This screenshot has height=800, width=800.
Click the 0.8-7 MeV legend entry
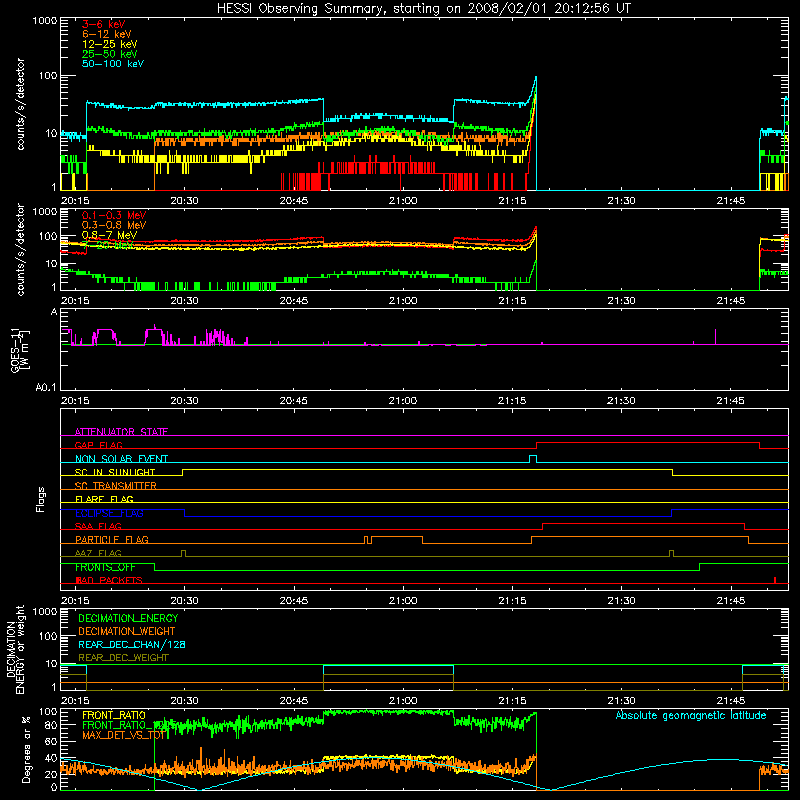(x=110, y=235)
